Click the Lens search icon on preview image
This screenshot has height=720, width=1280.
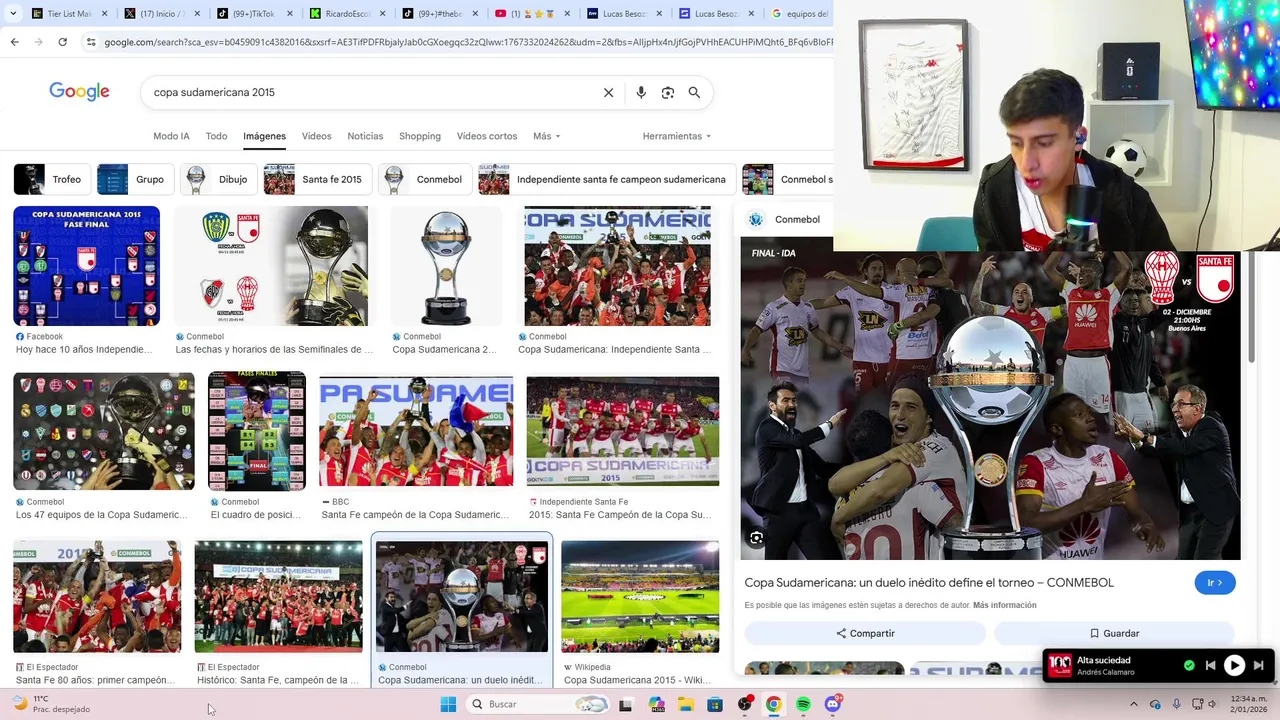[757, 538]
